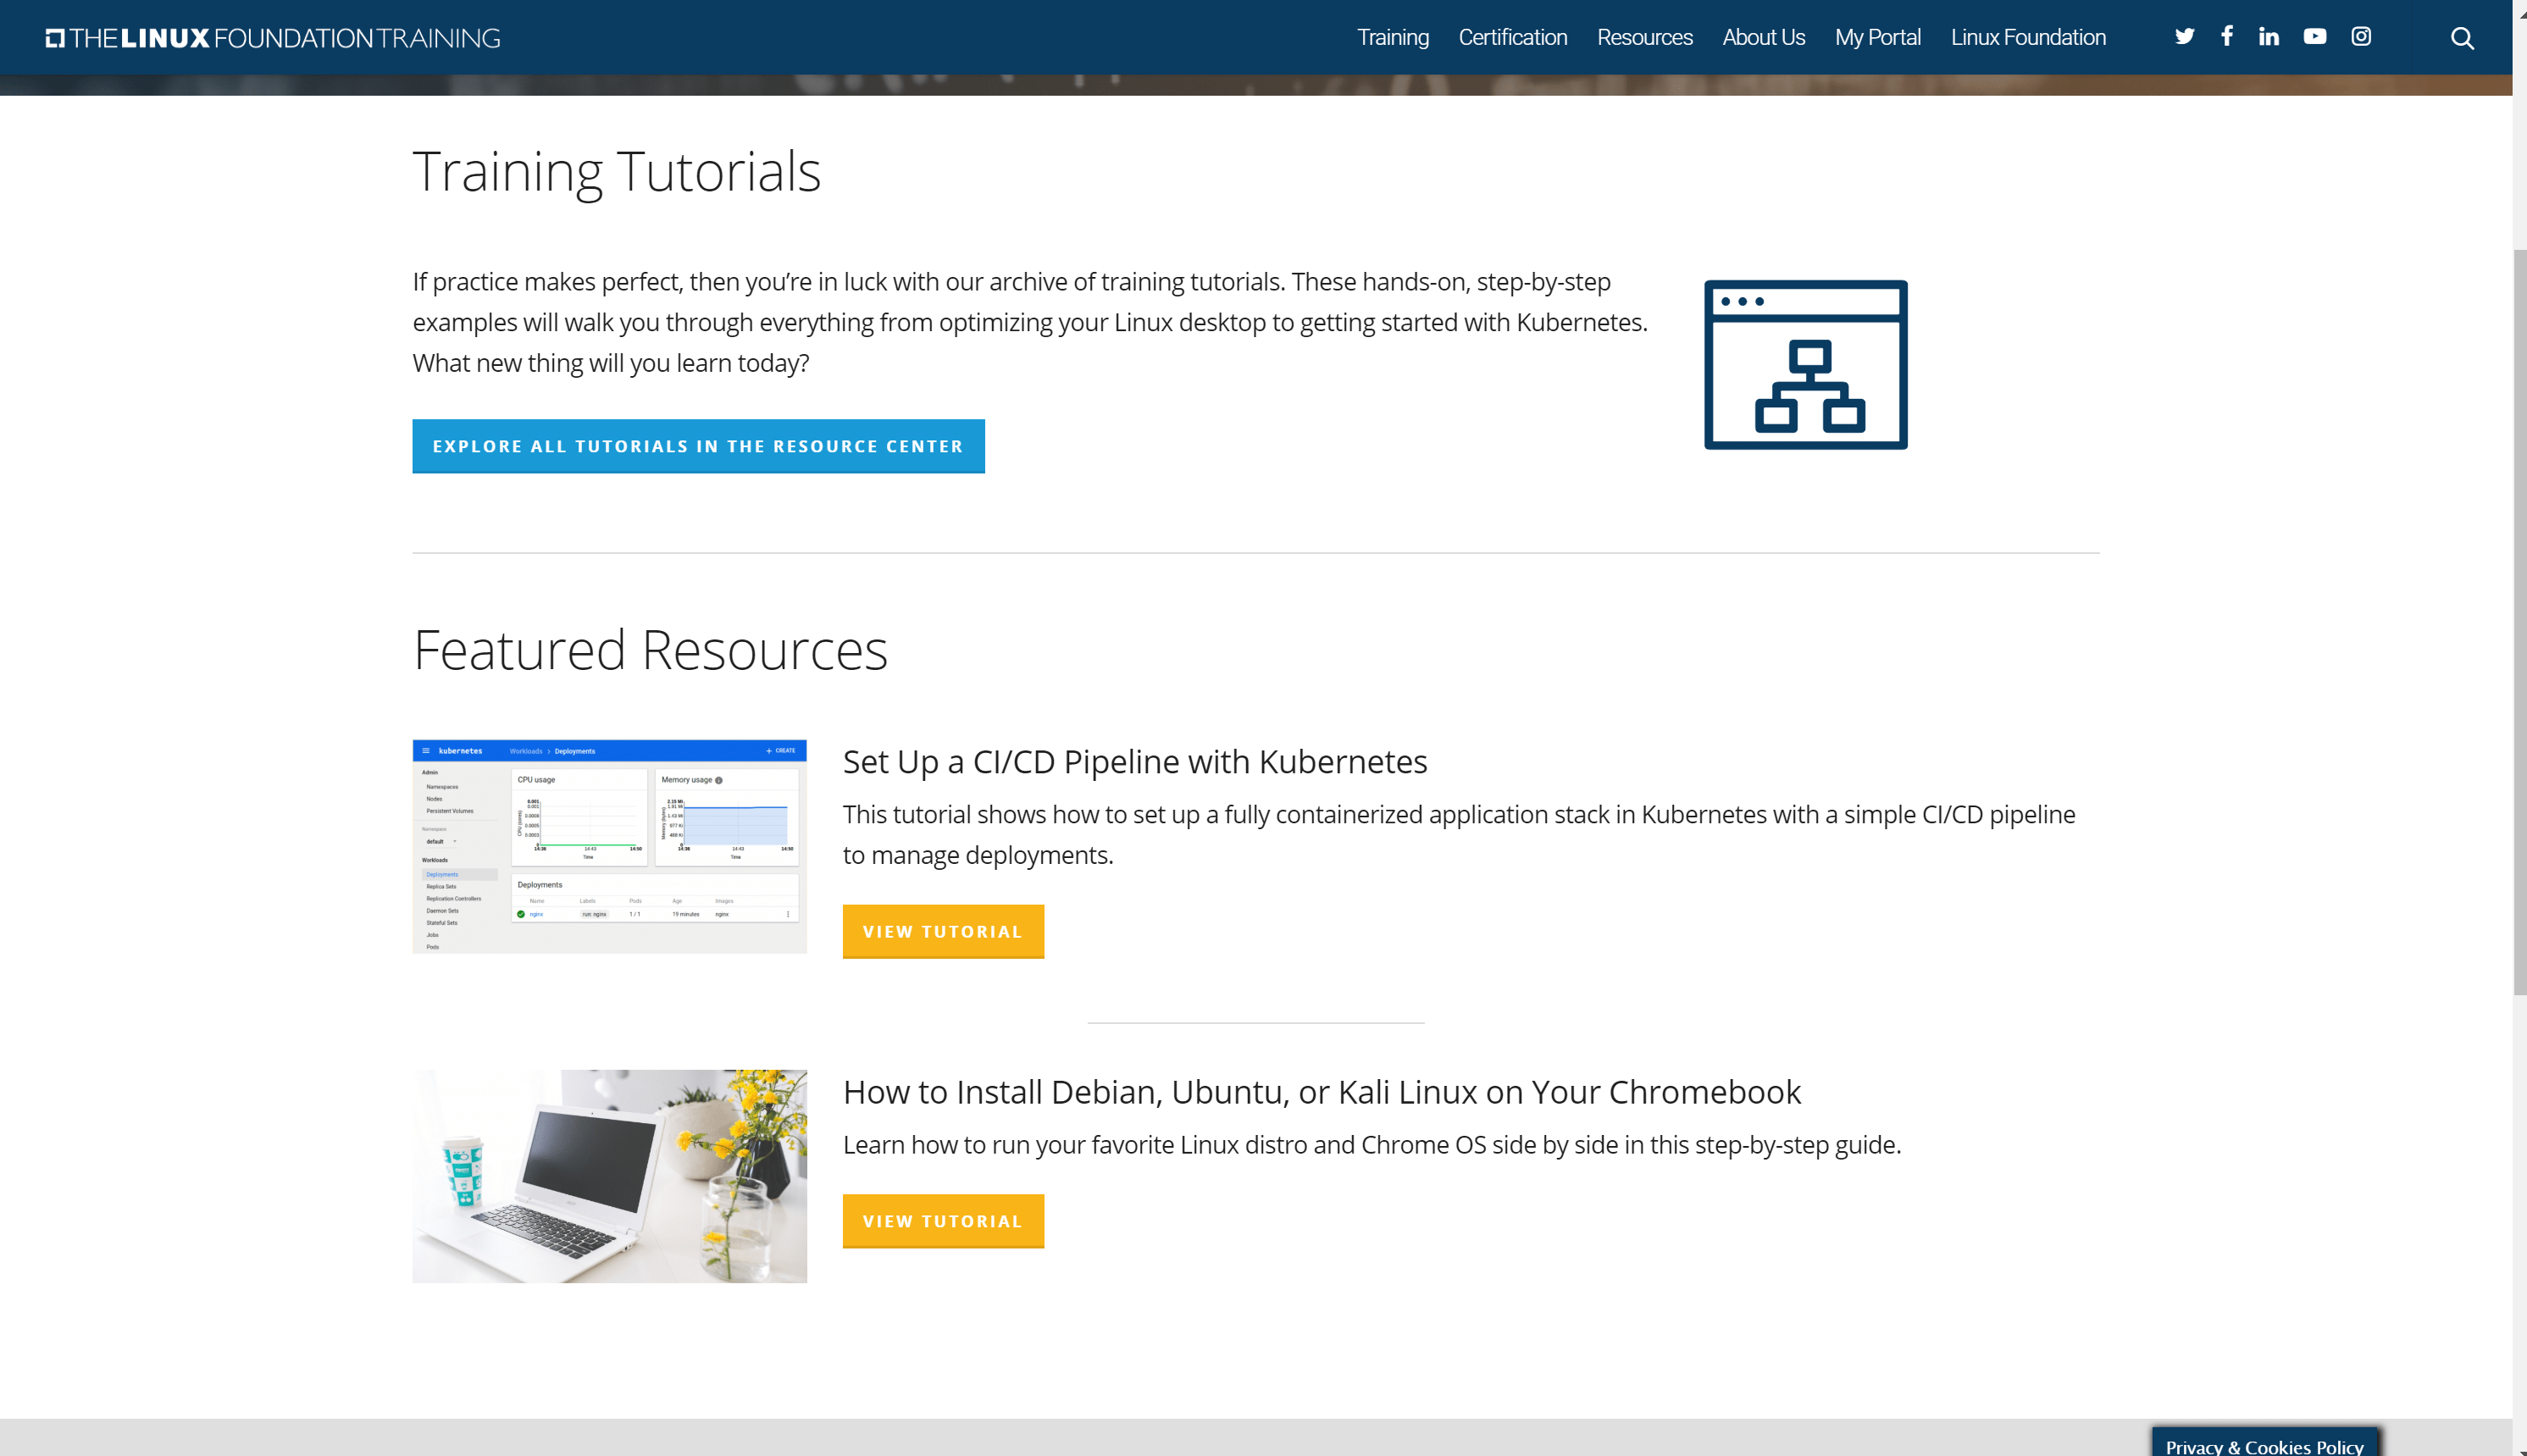Click Explore All Tutorials in the Resource Center
Viewport: 2527px width, 1456px height.
(698, 446)
